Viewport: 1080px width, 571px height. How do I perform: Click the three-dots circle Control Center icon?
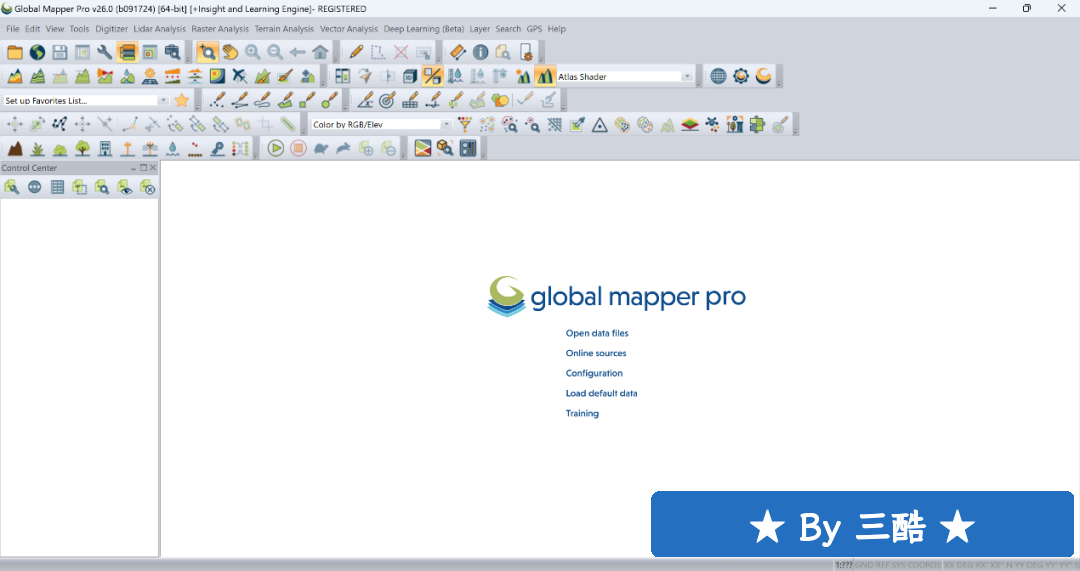tap(34, 187)
